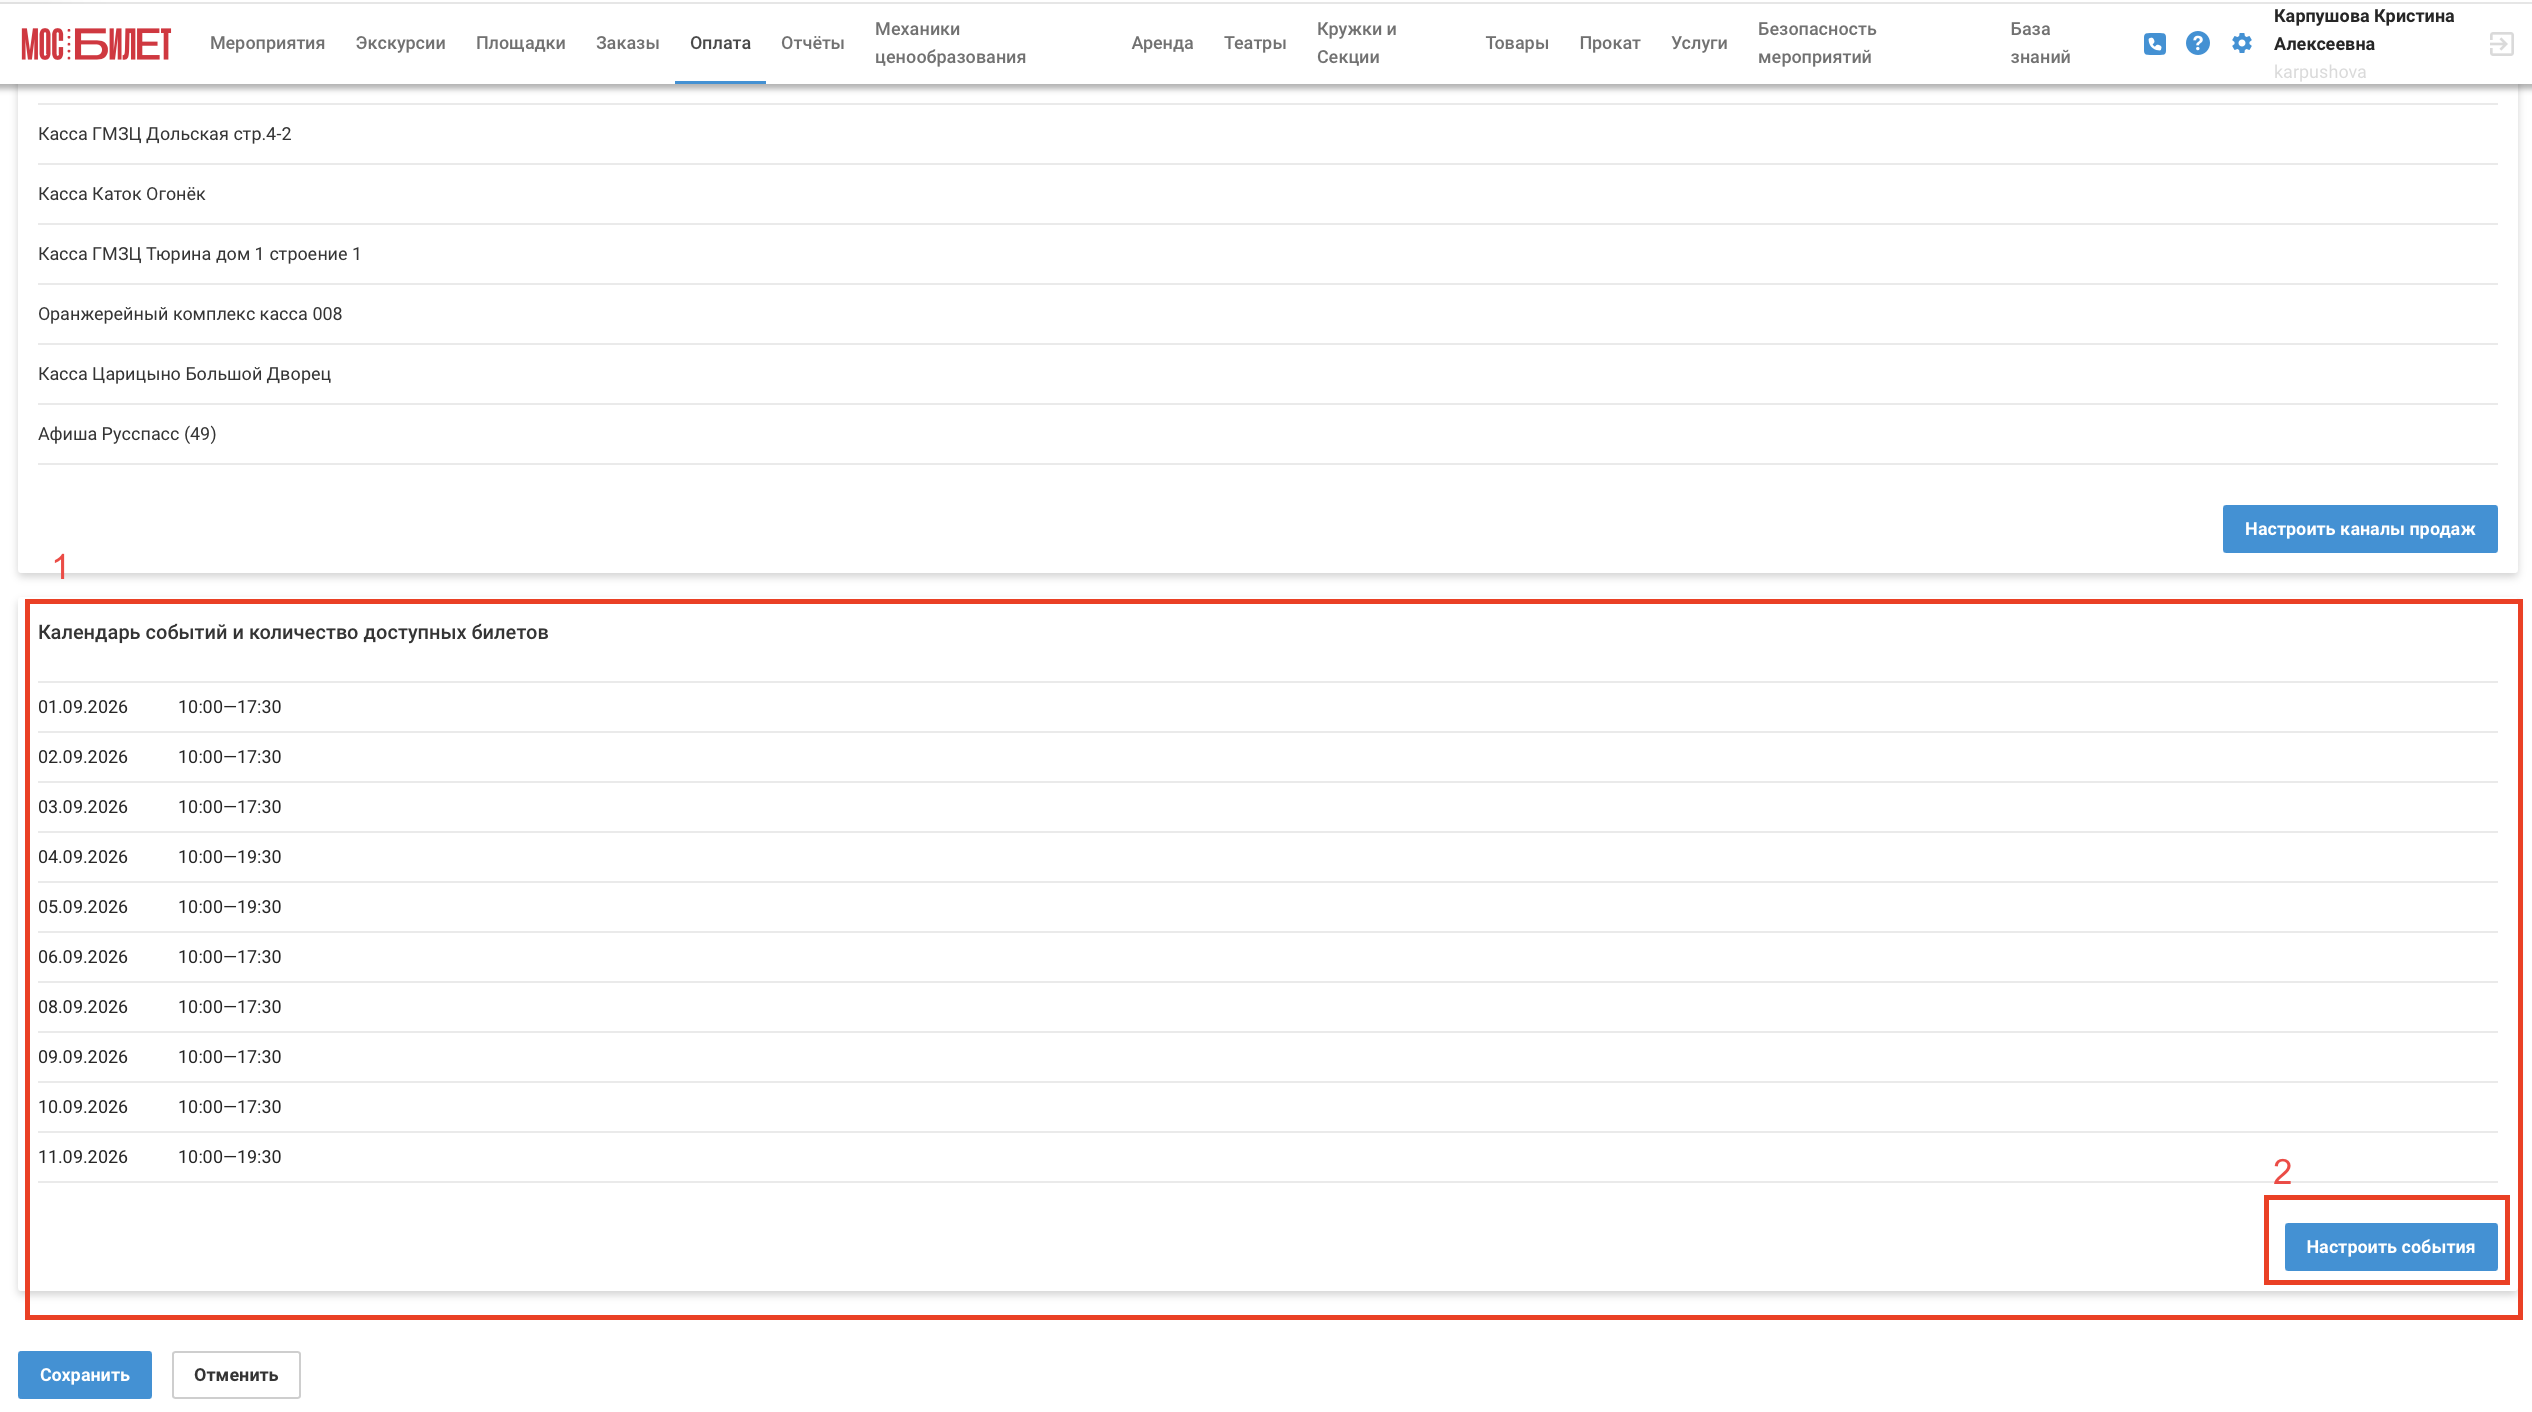Click Настроить каналы продаж button
This screenshot has height=1412, width=2532.
2360,529
